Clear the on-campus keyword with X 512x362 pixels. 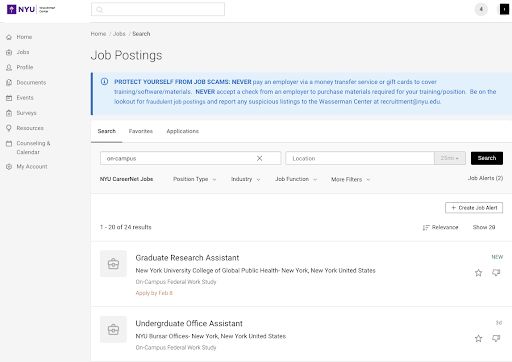[x=259, y=158]
